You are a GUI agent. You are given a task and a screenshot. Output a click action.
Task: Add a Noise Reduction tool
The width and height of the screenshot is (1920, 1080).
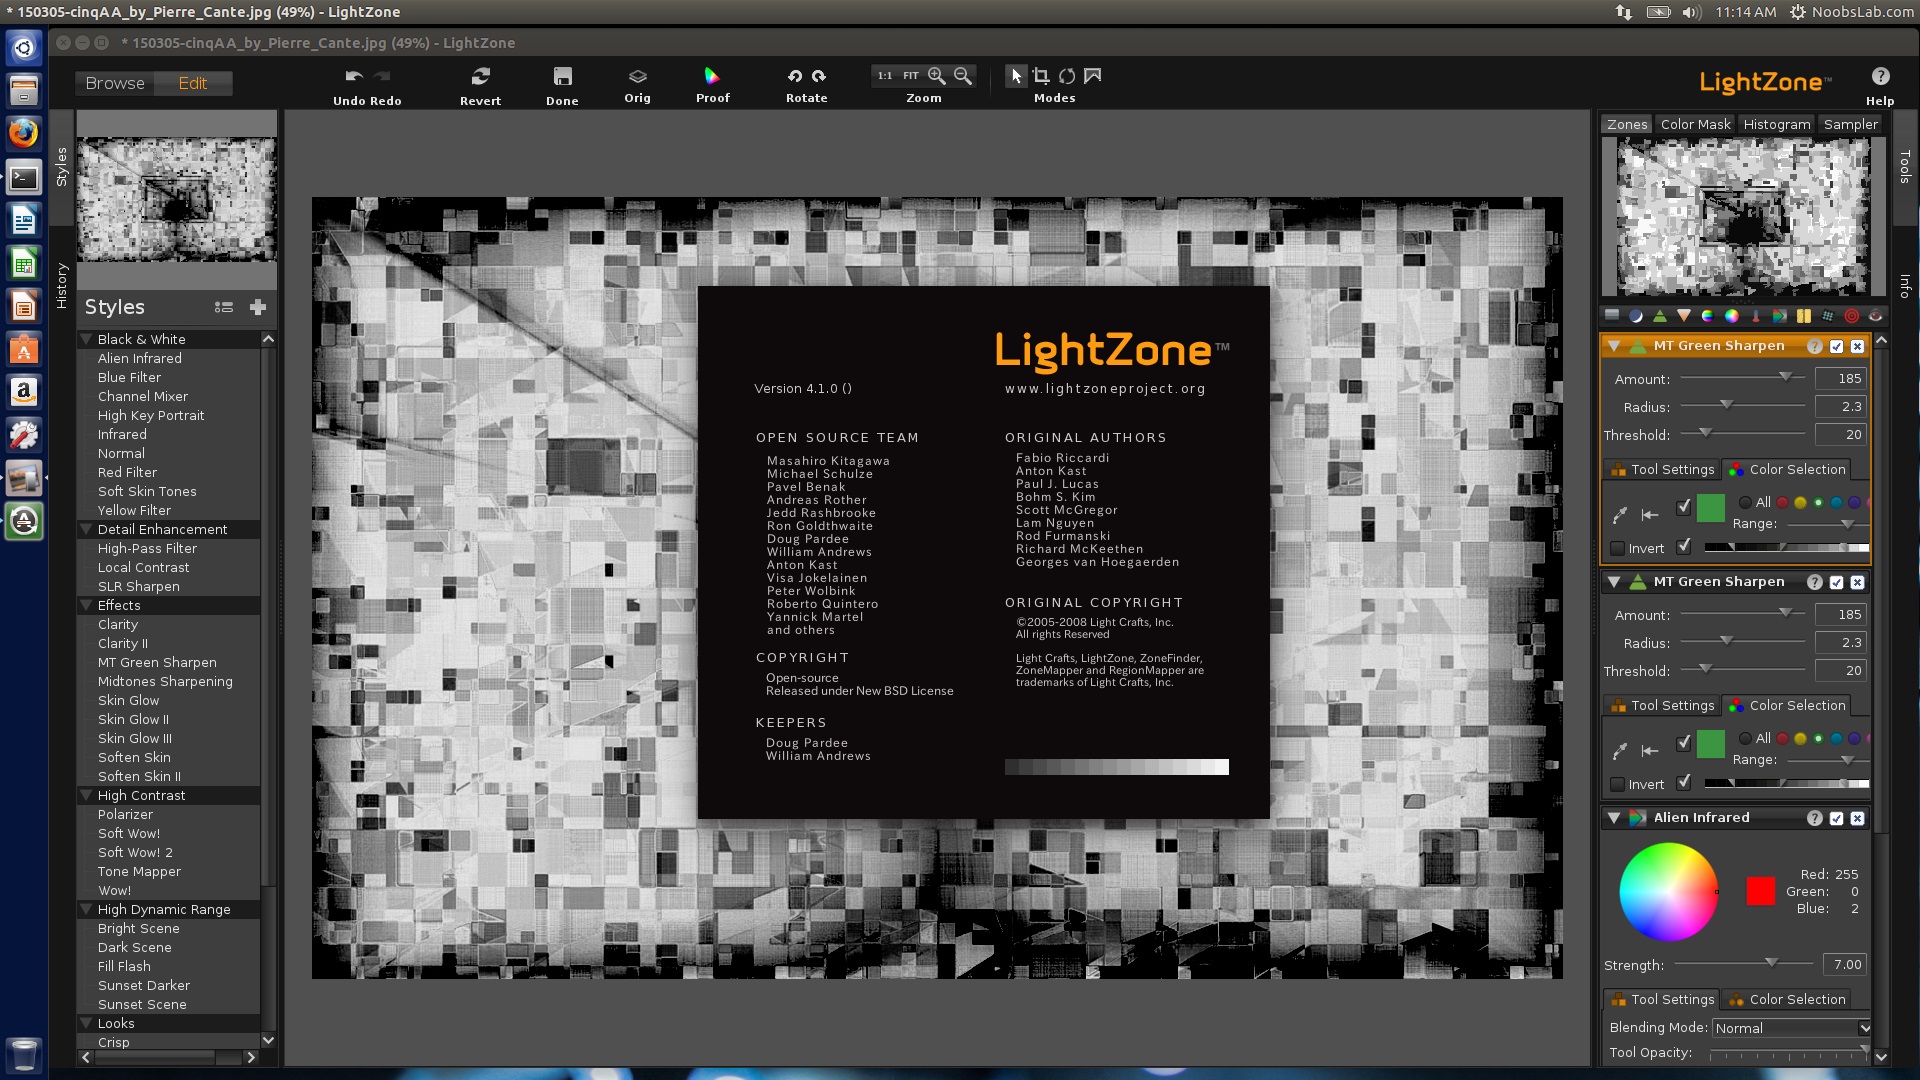(x=1804, y=316)
